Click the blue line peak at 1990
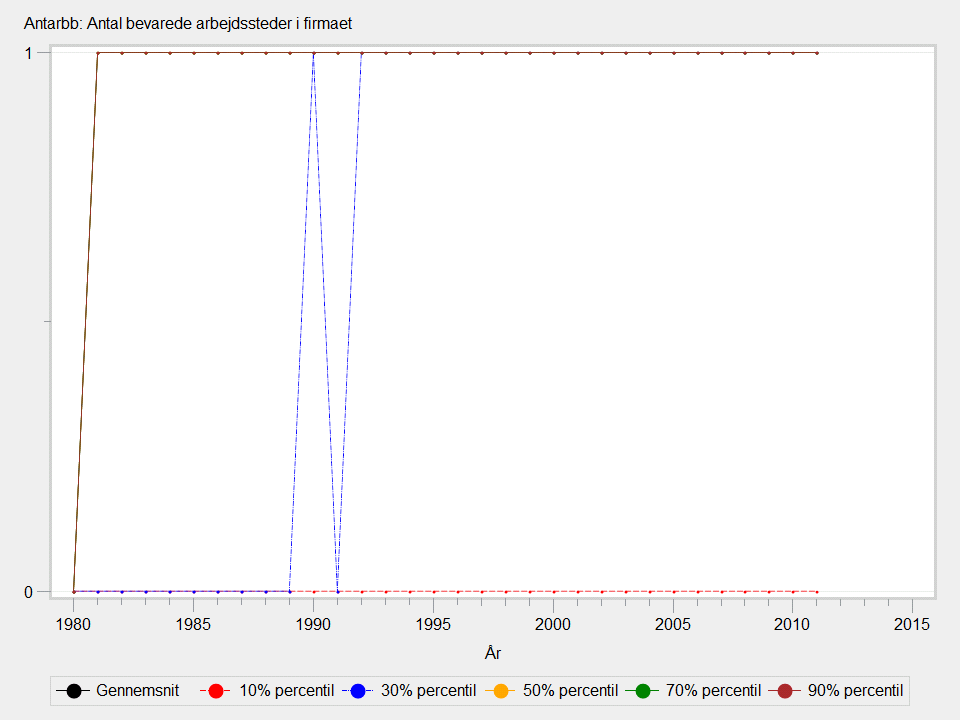Image resolution: width=960 pixels, height=720 pixels. tap(314, 53)
